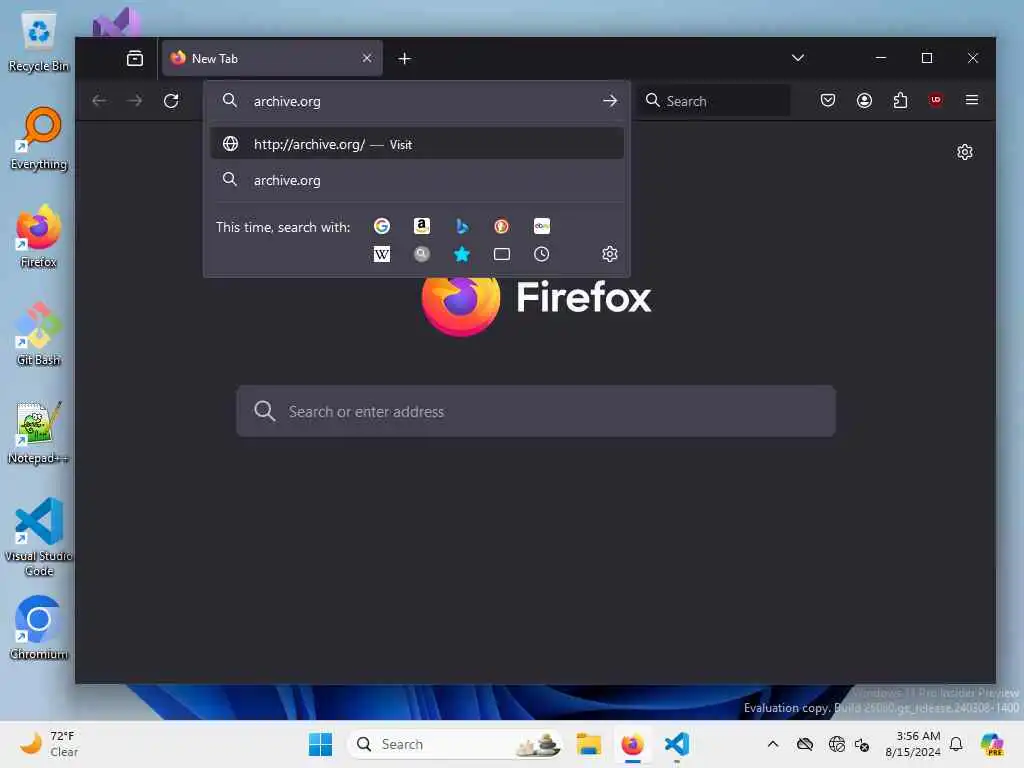Select Visual Studio Code desktop shortcut
This screenshot has height=768, width=1024.
[x=39, y=537]
